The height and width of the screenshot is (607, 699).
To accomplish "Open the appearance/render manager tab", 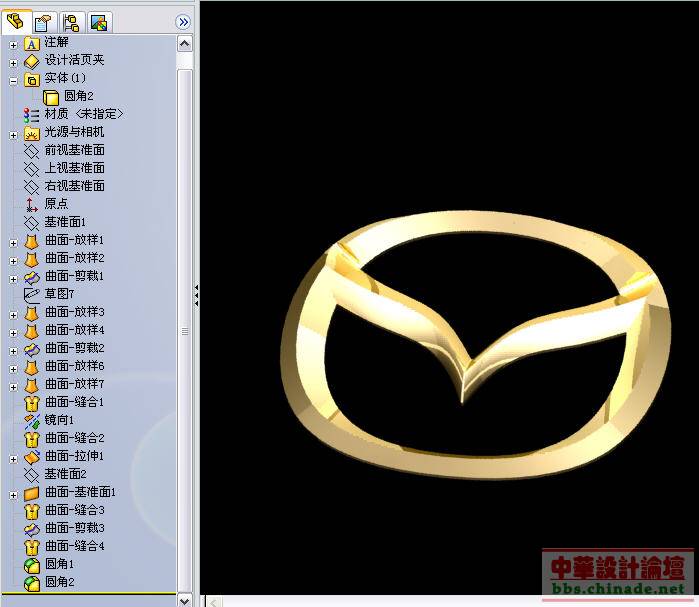I will coord(99,22).
